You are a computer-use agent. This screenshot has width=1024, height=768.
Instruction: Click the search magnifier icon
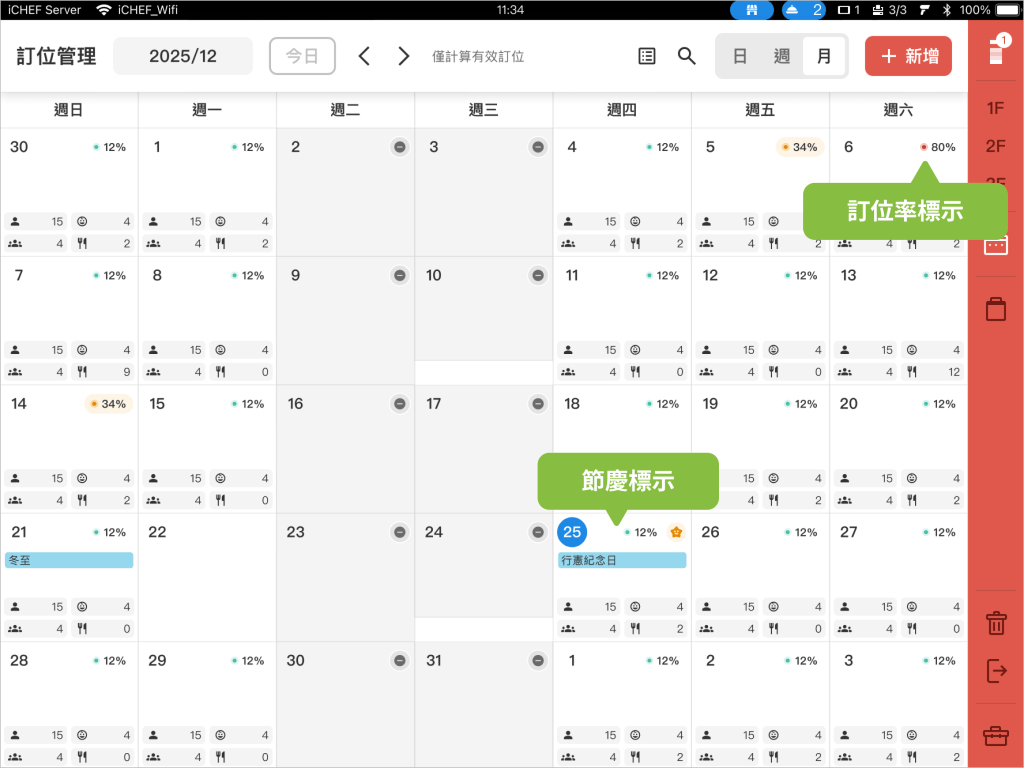coord(687,56)
